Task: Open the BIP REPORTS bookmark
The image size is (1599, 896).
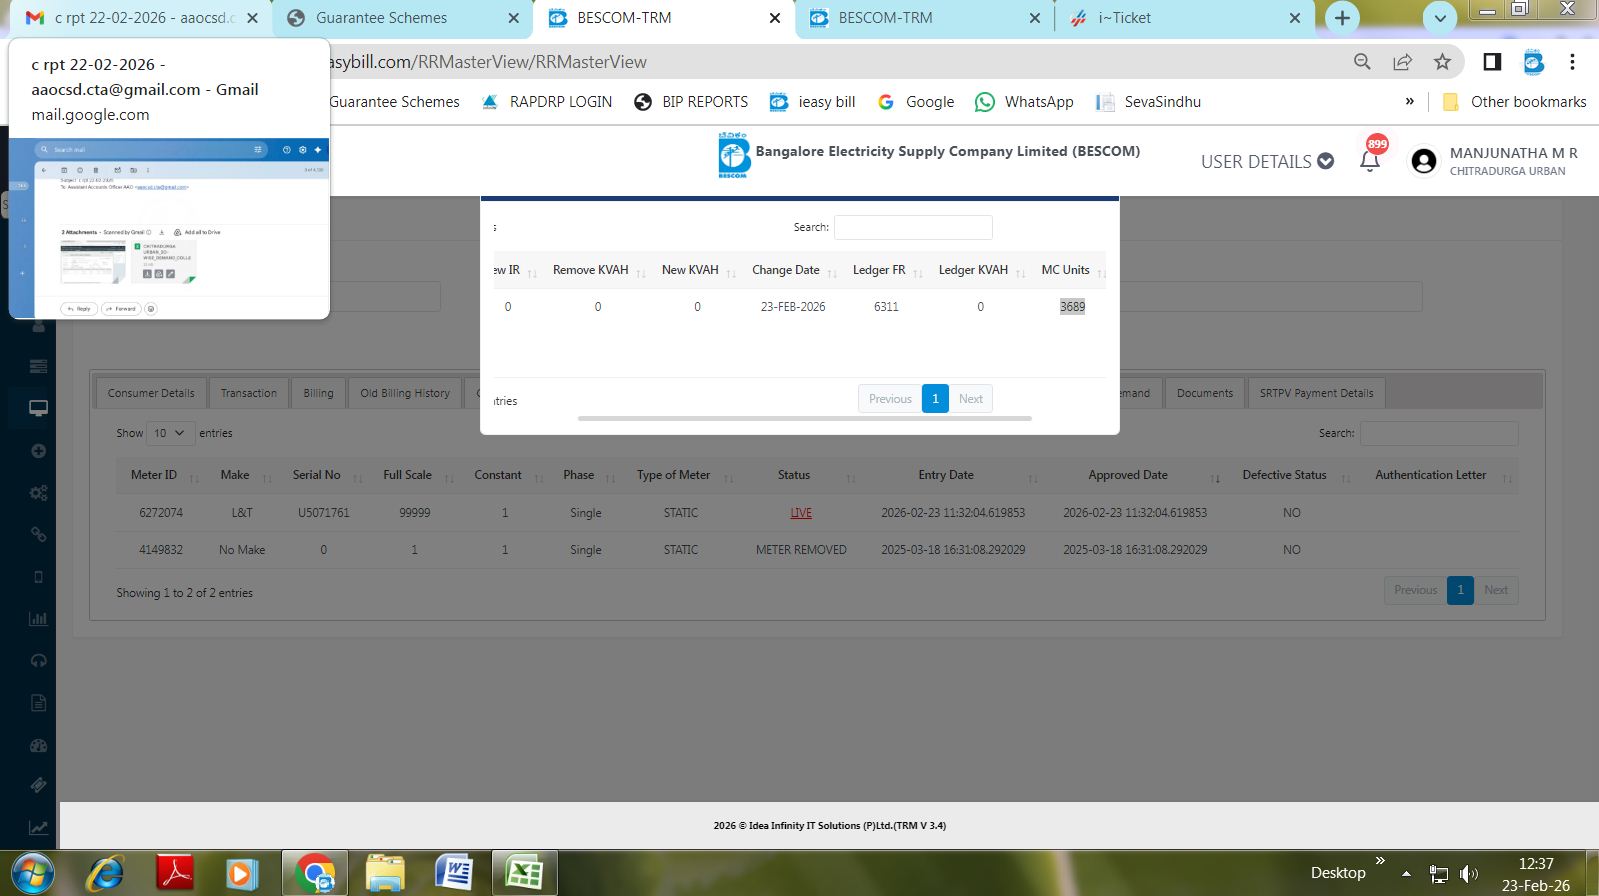Action: point(691,102)
